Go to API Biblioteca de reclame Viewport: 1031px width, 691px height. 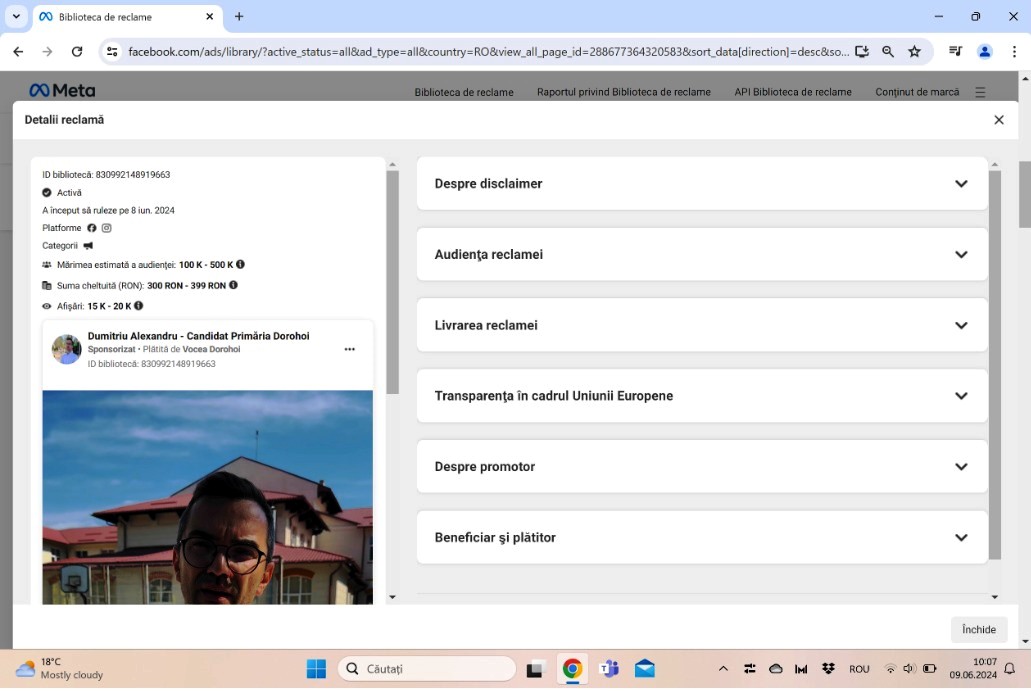pyautogui.click(x=792, y=92)
